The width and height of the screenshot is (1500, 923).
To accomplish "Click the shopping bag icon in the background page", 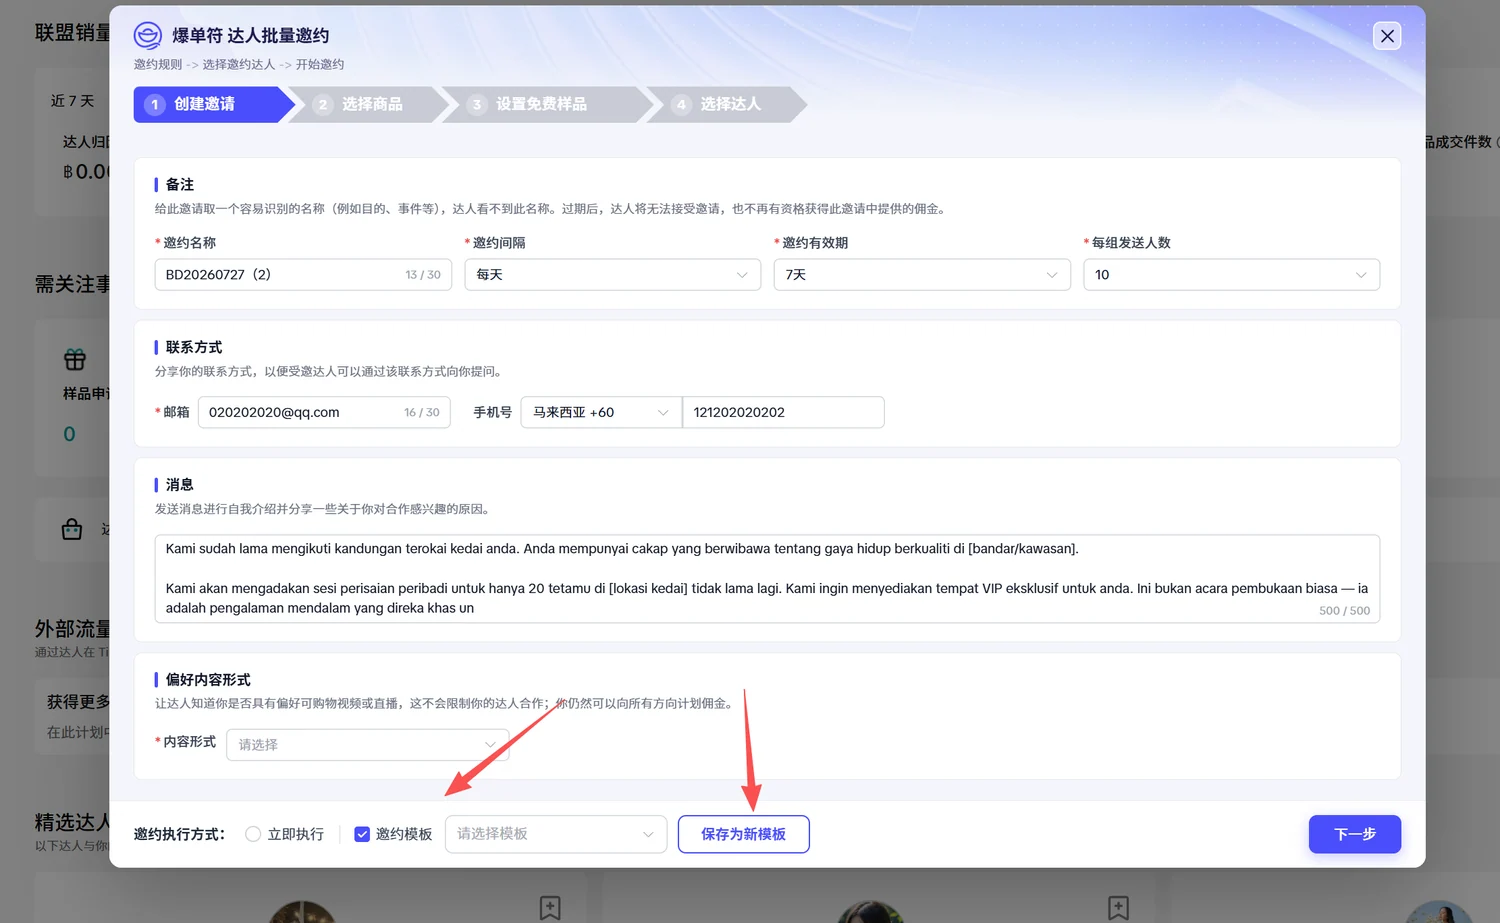I will 72,529.
